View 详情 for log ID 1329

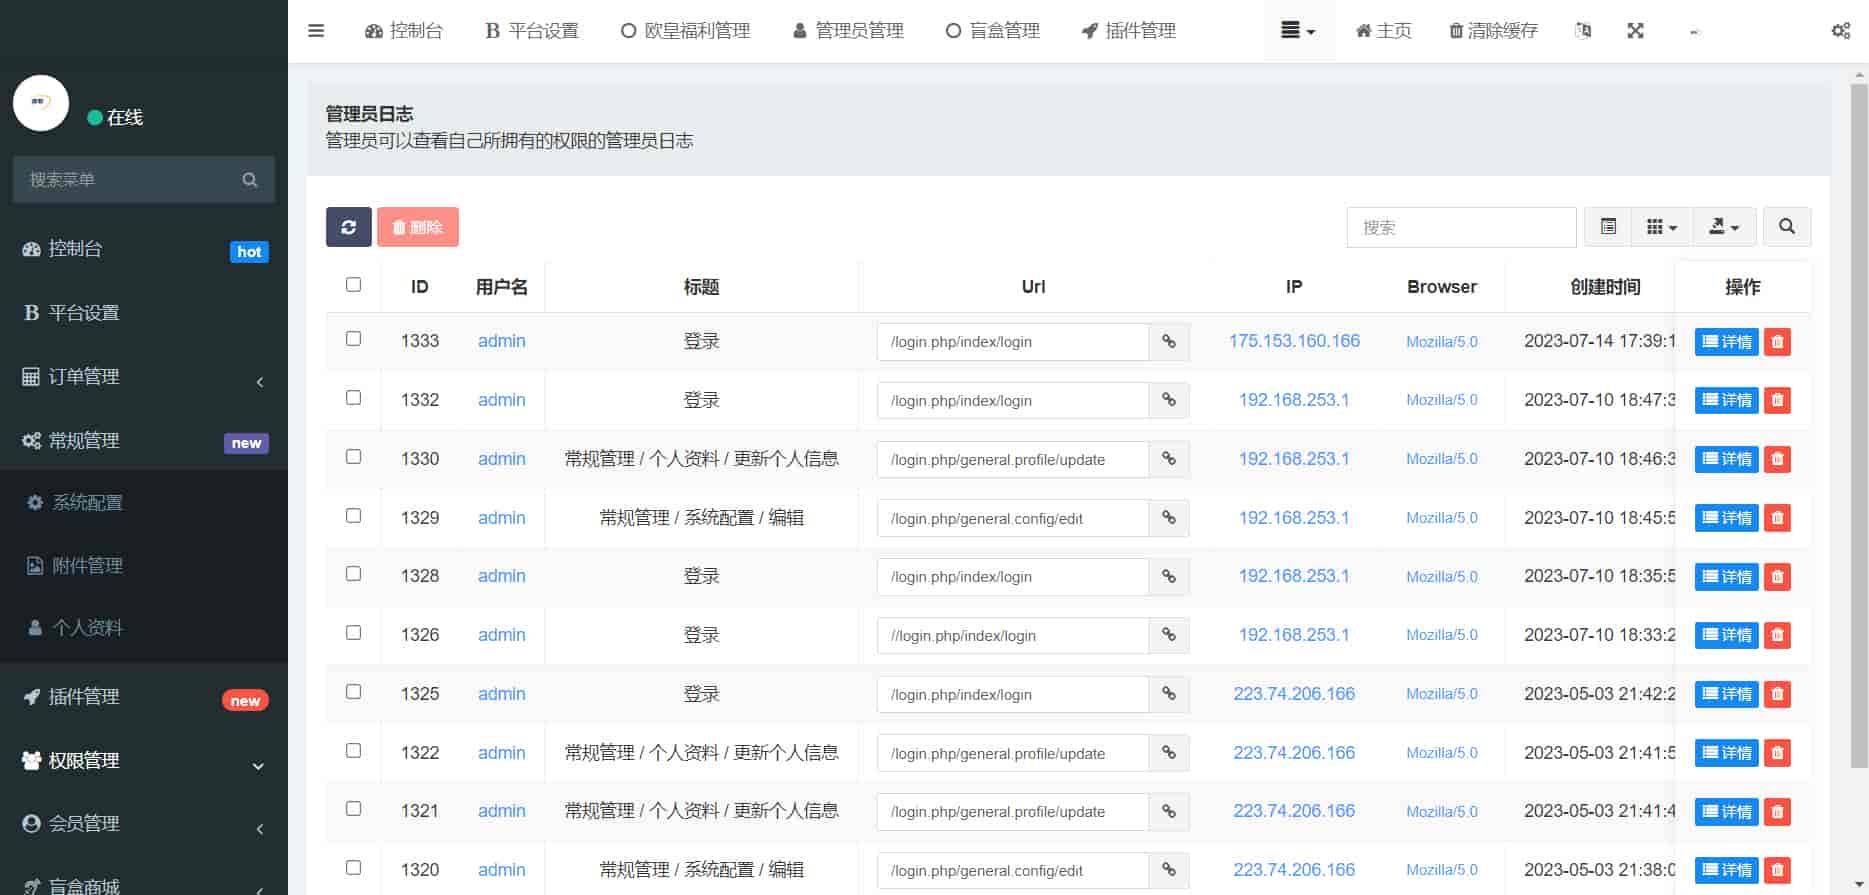pos(1726,518)
